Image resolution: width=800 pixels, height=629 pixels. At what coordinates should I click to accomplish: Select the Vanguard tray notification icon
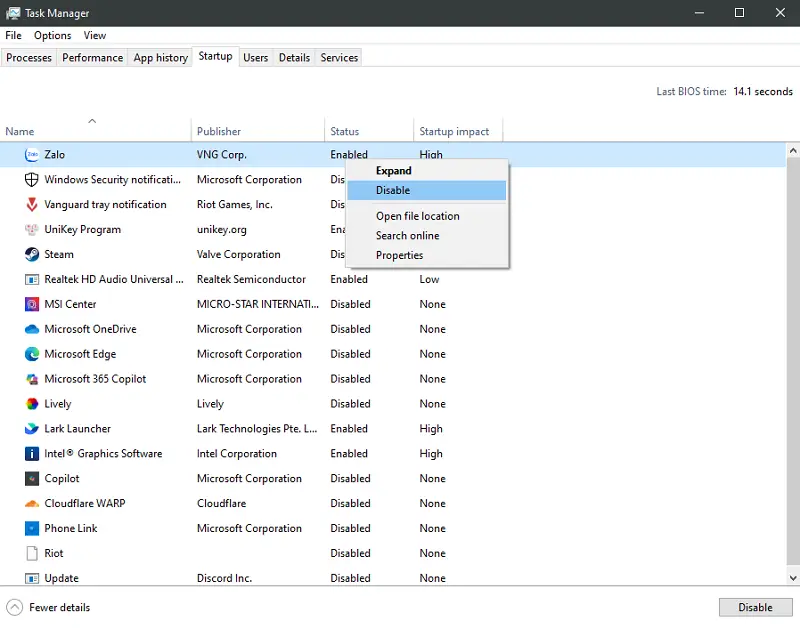pyautogui.click(x=32, y=205)
